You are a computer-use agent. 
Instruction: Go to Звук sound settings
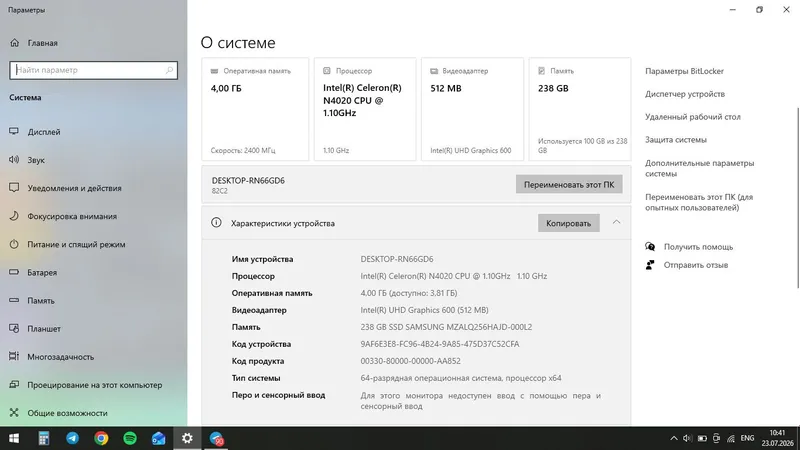[27, 160]
